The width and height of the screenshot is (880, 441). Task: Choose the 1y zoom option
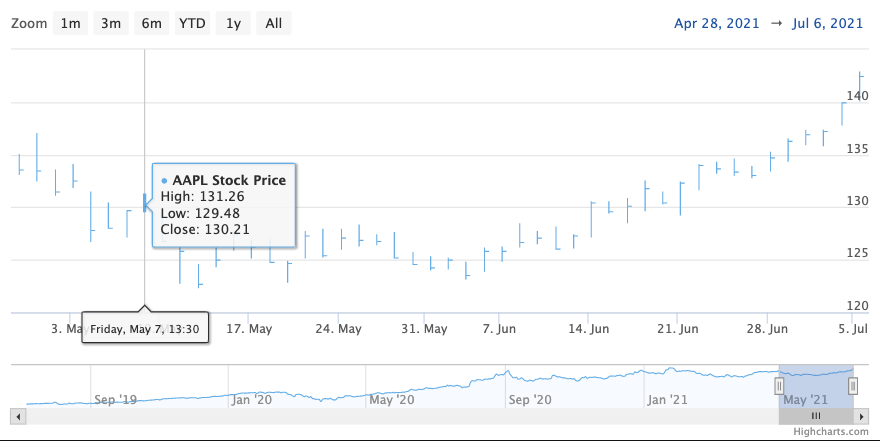click(x=233, y=23)
